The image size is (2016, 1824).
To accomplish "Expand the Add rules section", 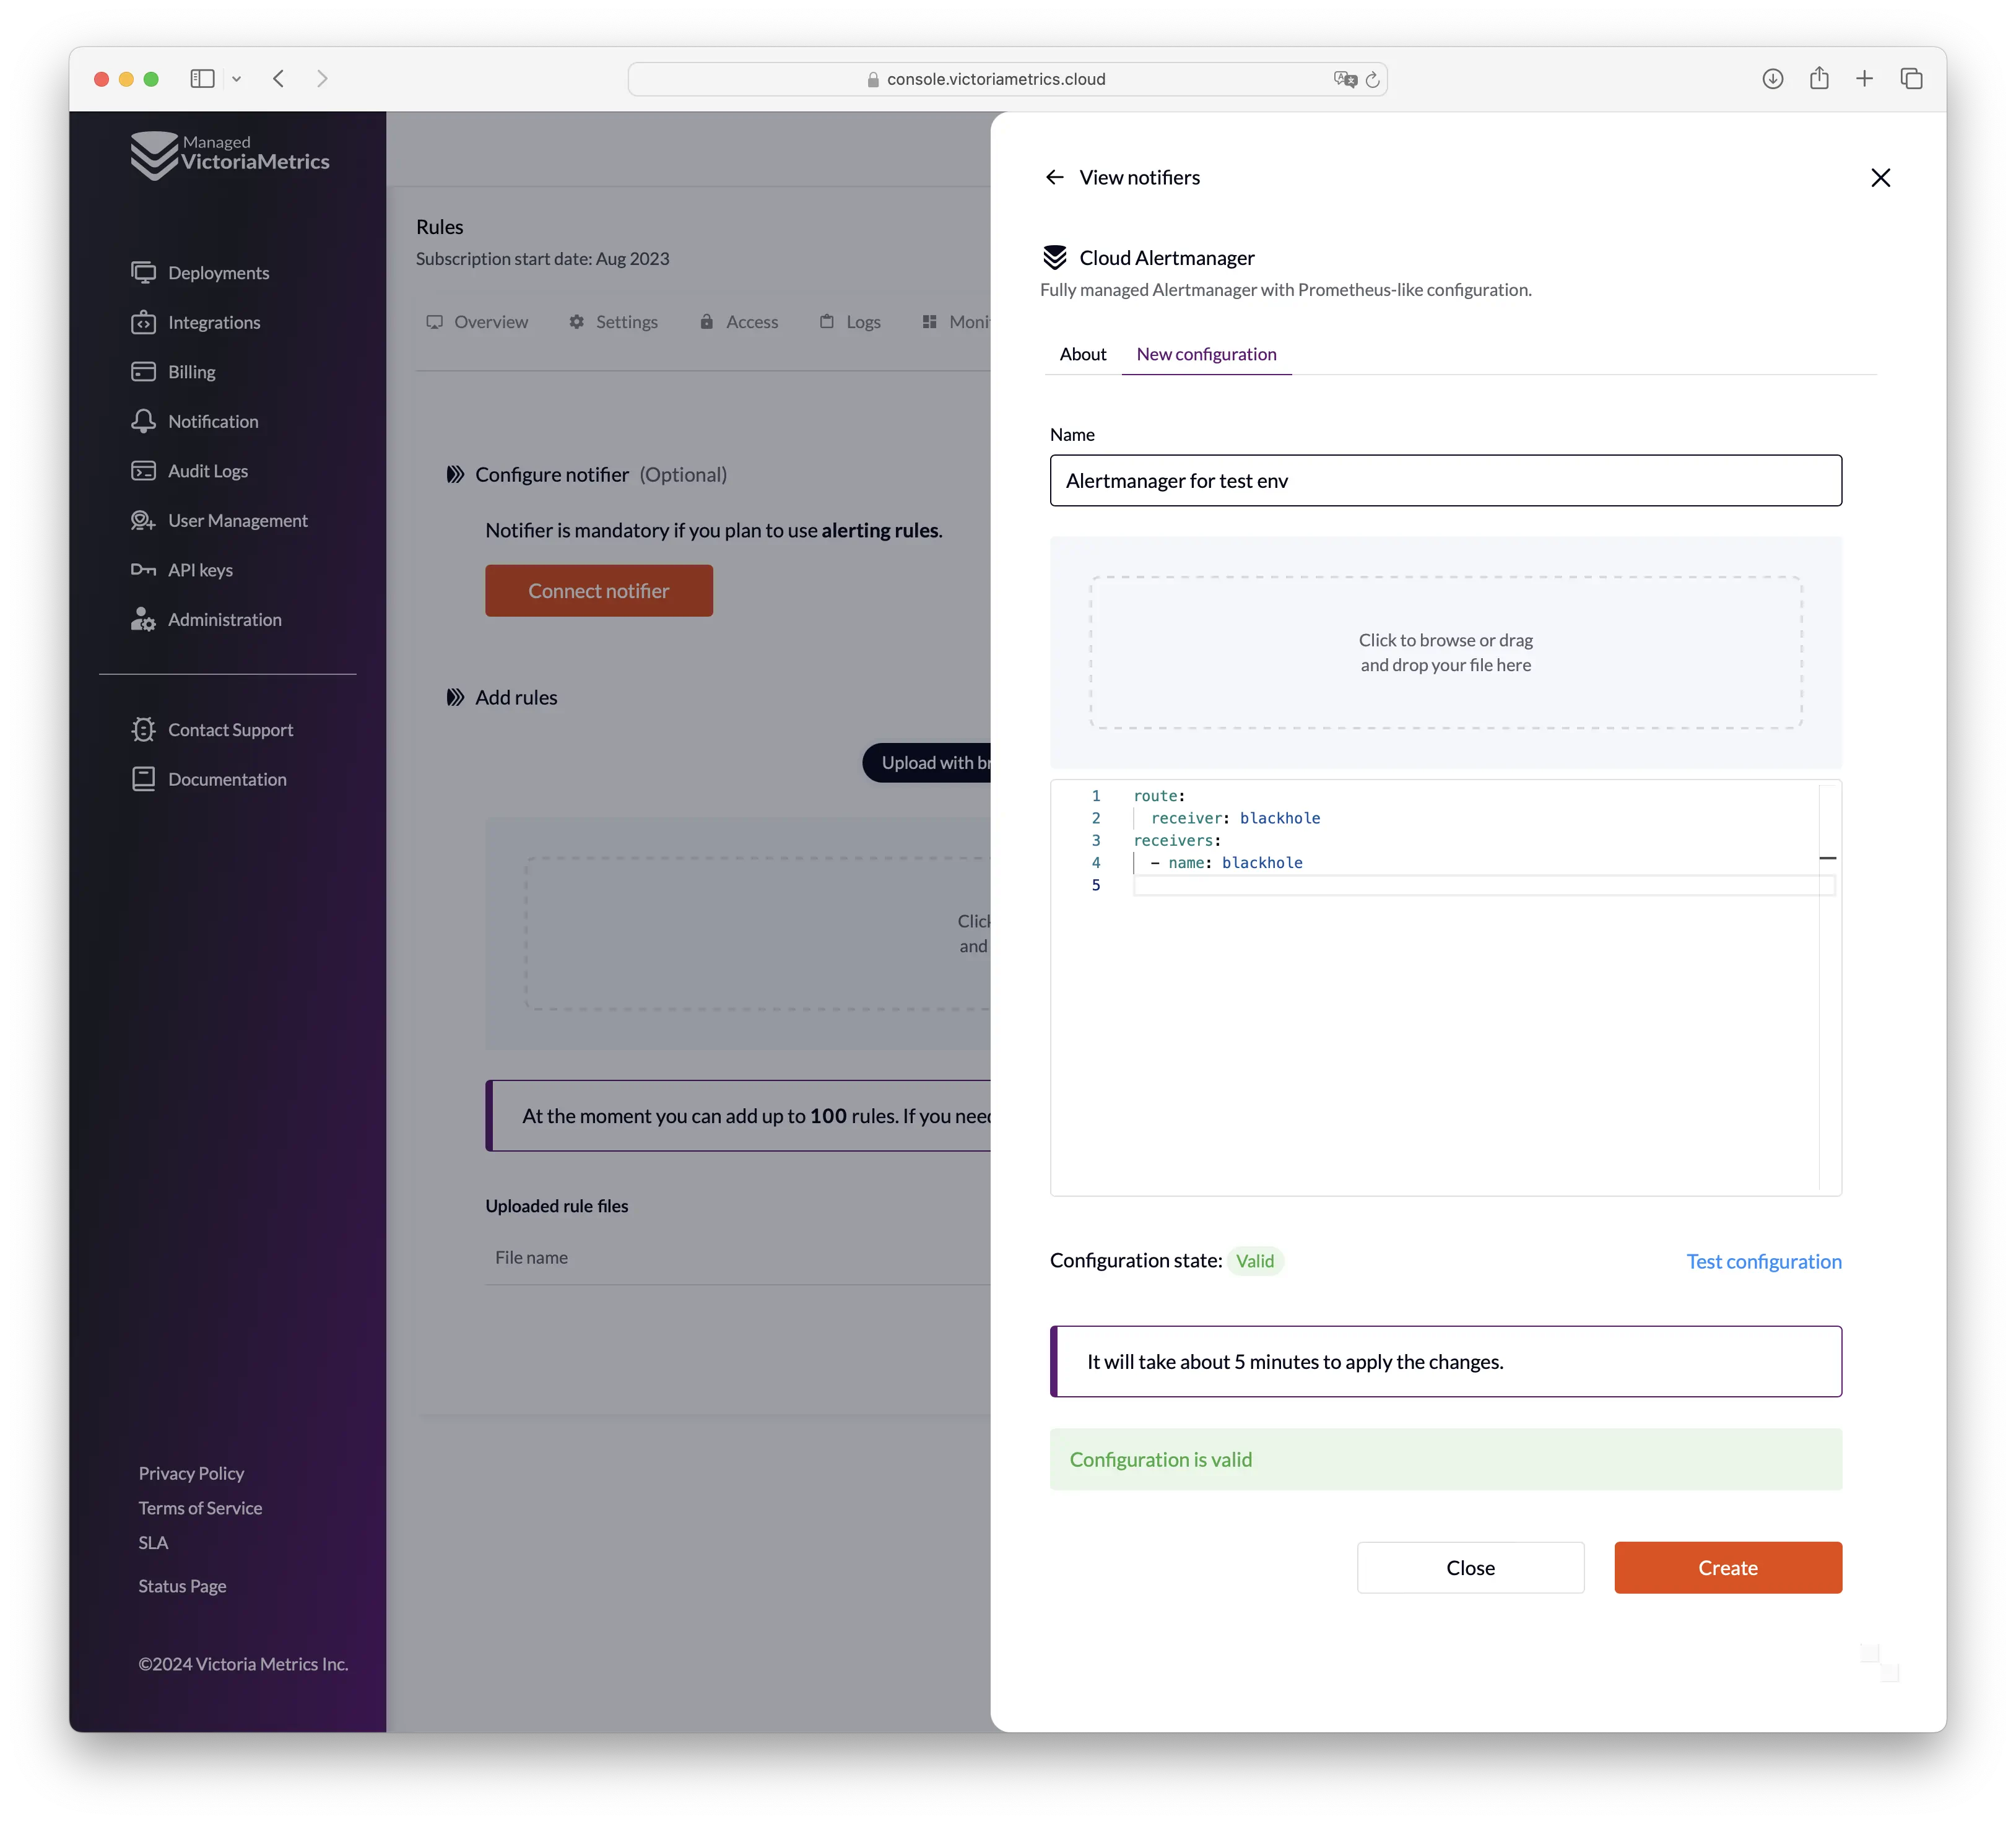I will (x=453, y=697).
